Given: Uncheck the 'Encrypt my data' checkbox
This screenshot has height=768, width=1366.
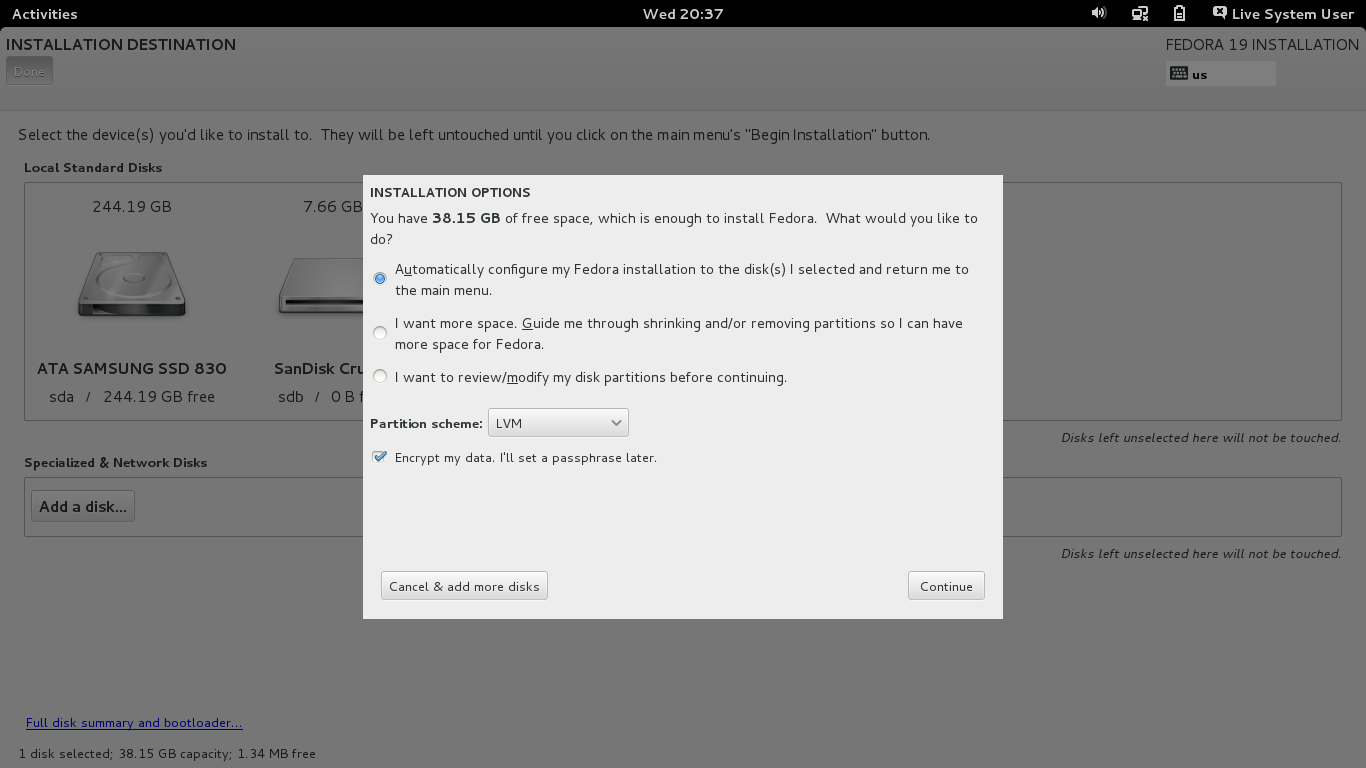Looking at the screenshot, I should click(380, 457).
